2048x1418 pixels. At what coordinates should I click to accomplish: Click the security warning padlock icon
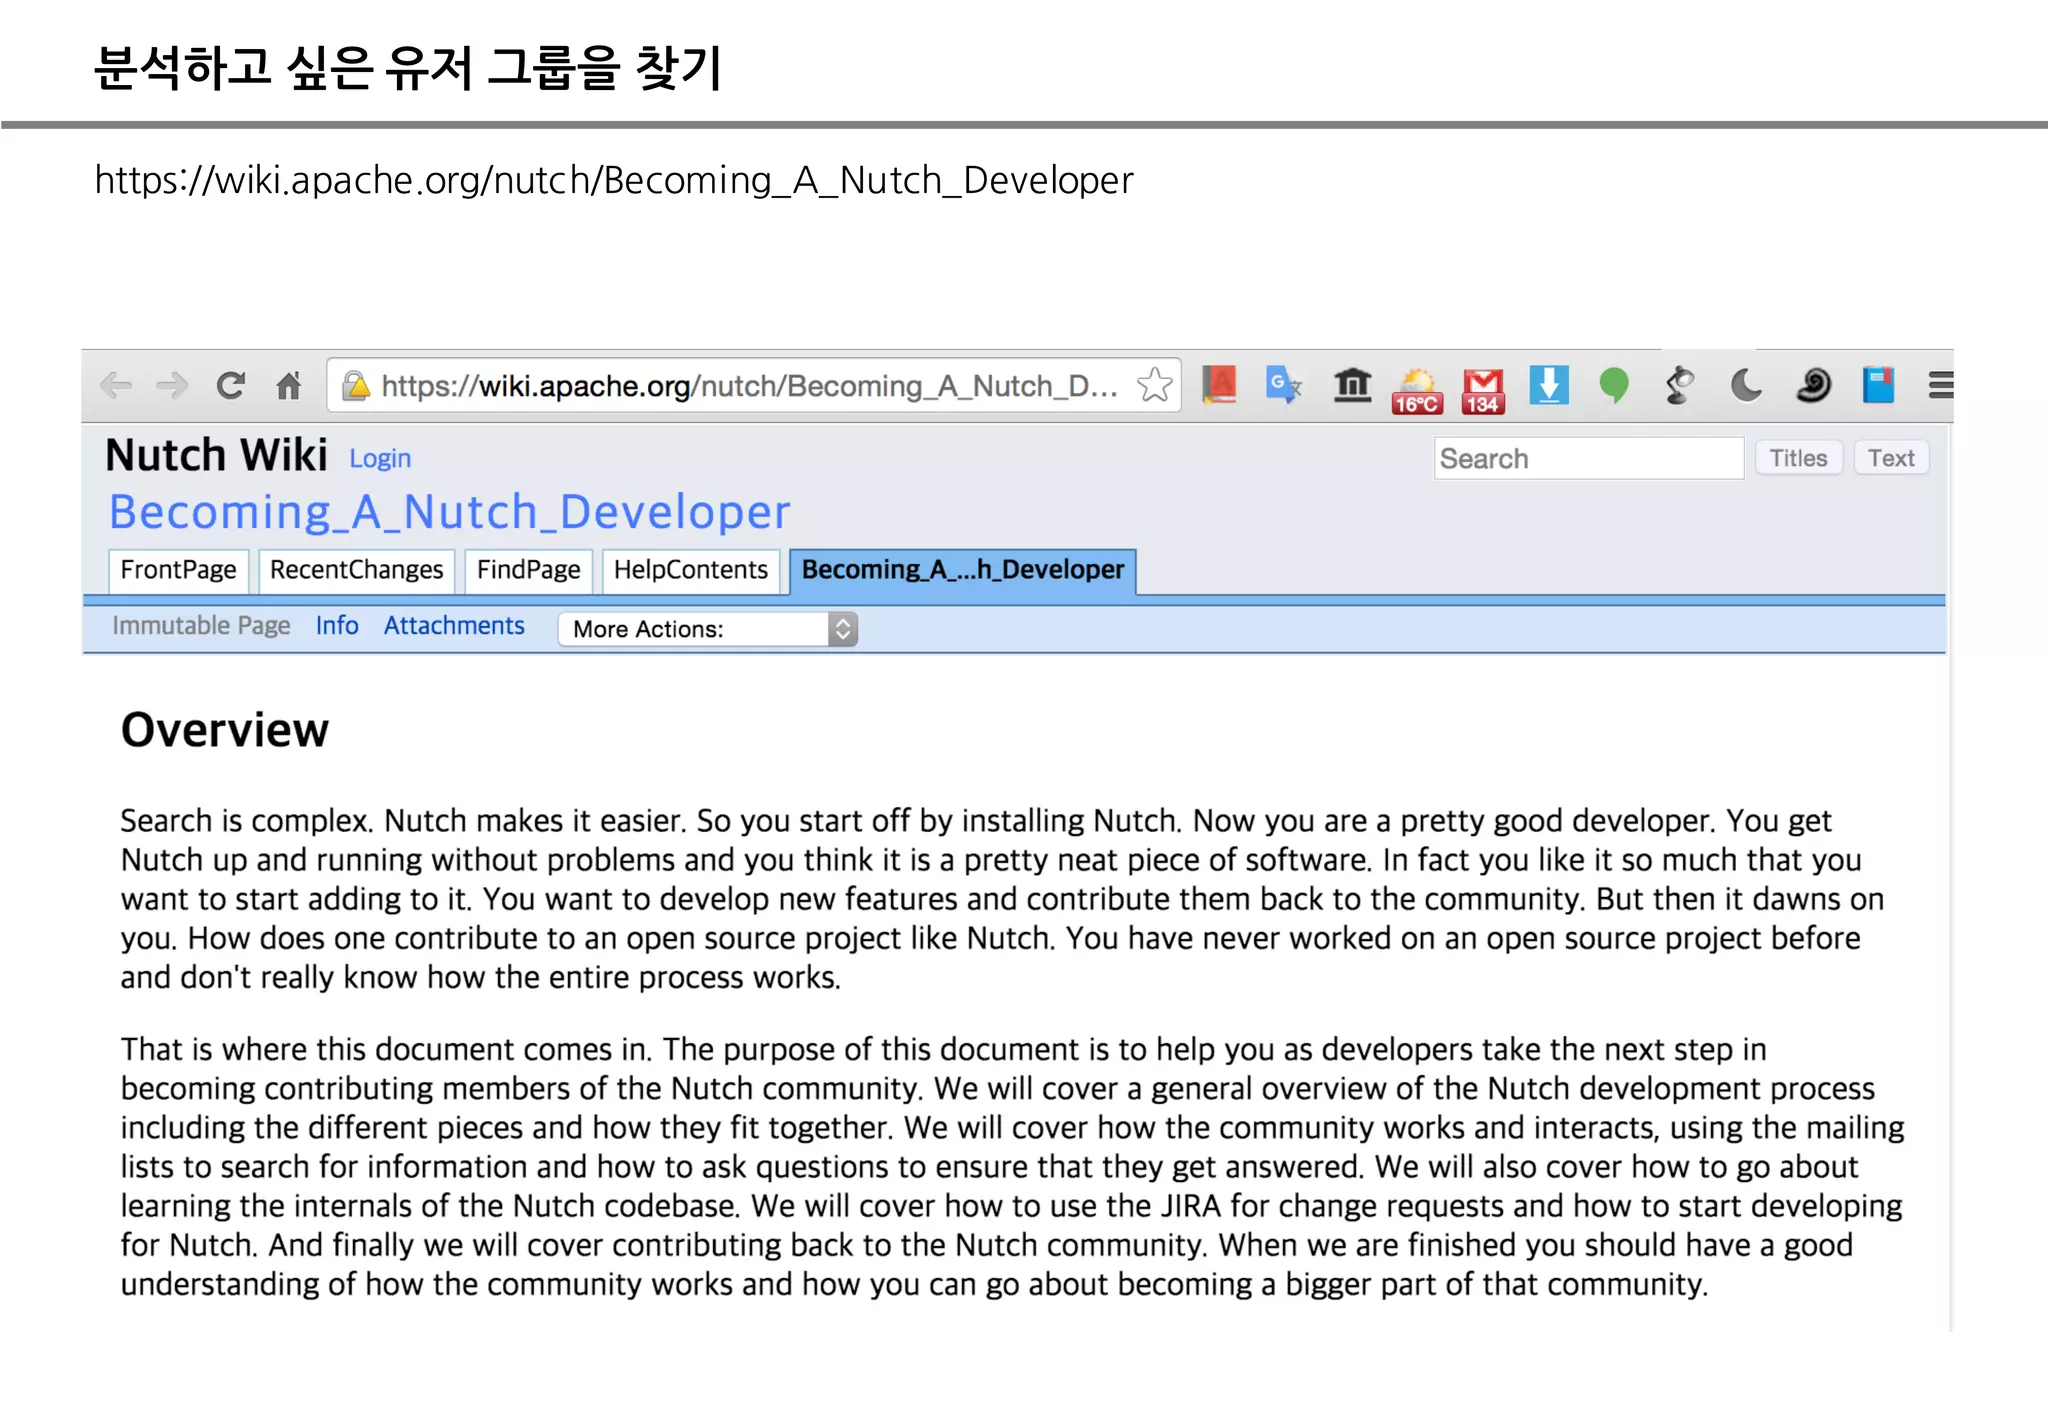click(x=355, y=386)
